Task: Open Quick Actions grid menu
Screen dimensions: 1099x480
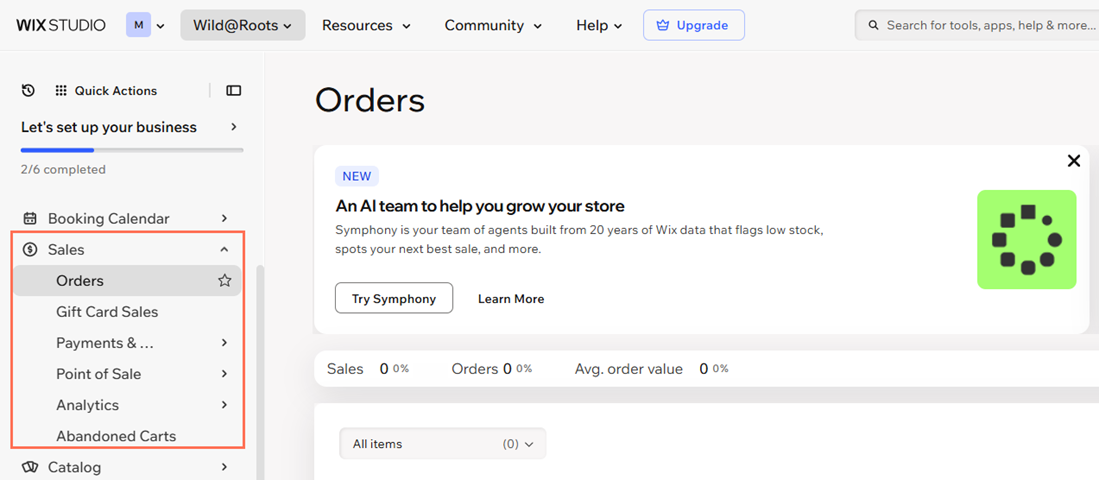Action: (x=106, y=90)
